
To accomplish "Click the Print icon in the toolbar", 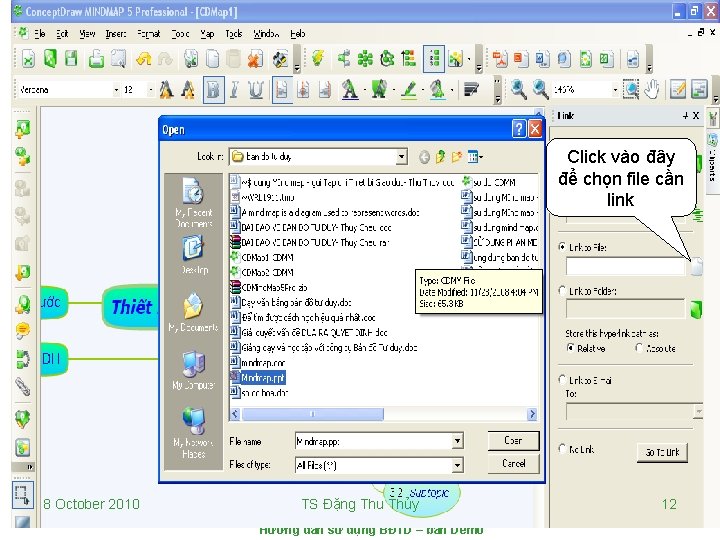I will click(96, 59).
